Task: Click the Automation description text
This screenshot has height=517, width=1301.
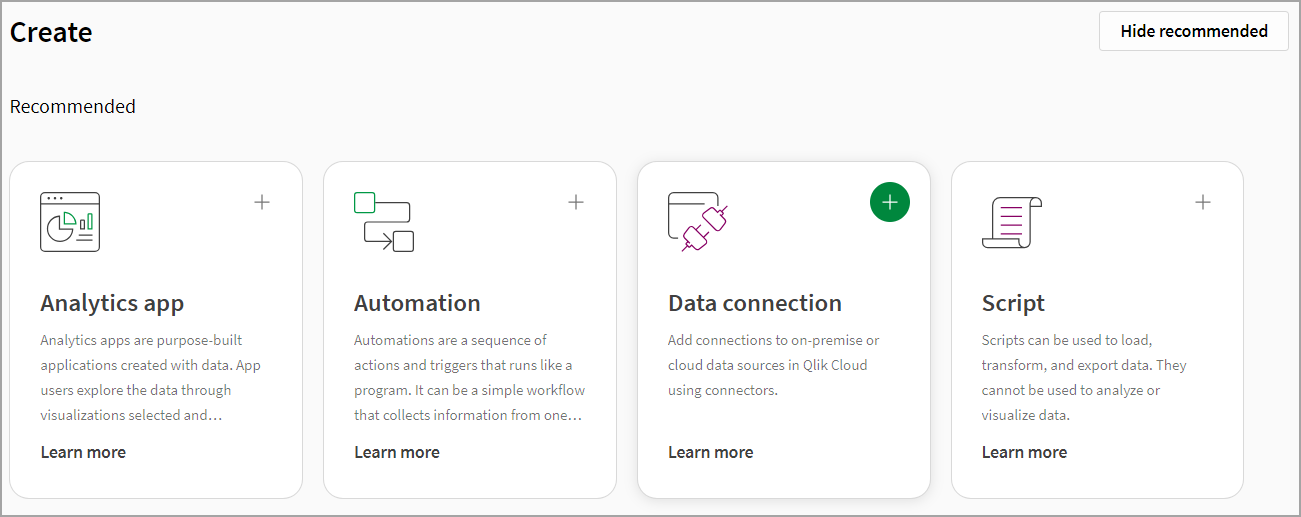Action: tap(470, 377)
